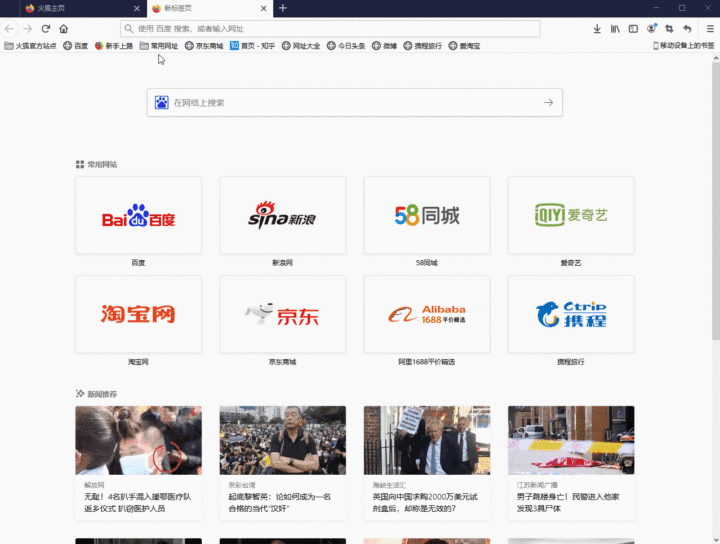Click the 新闻推荐 section header
The height and width of the screenshot is (544, 720).
[x=96, y=394]
